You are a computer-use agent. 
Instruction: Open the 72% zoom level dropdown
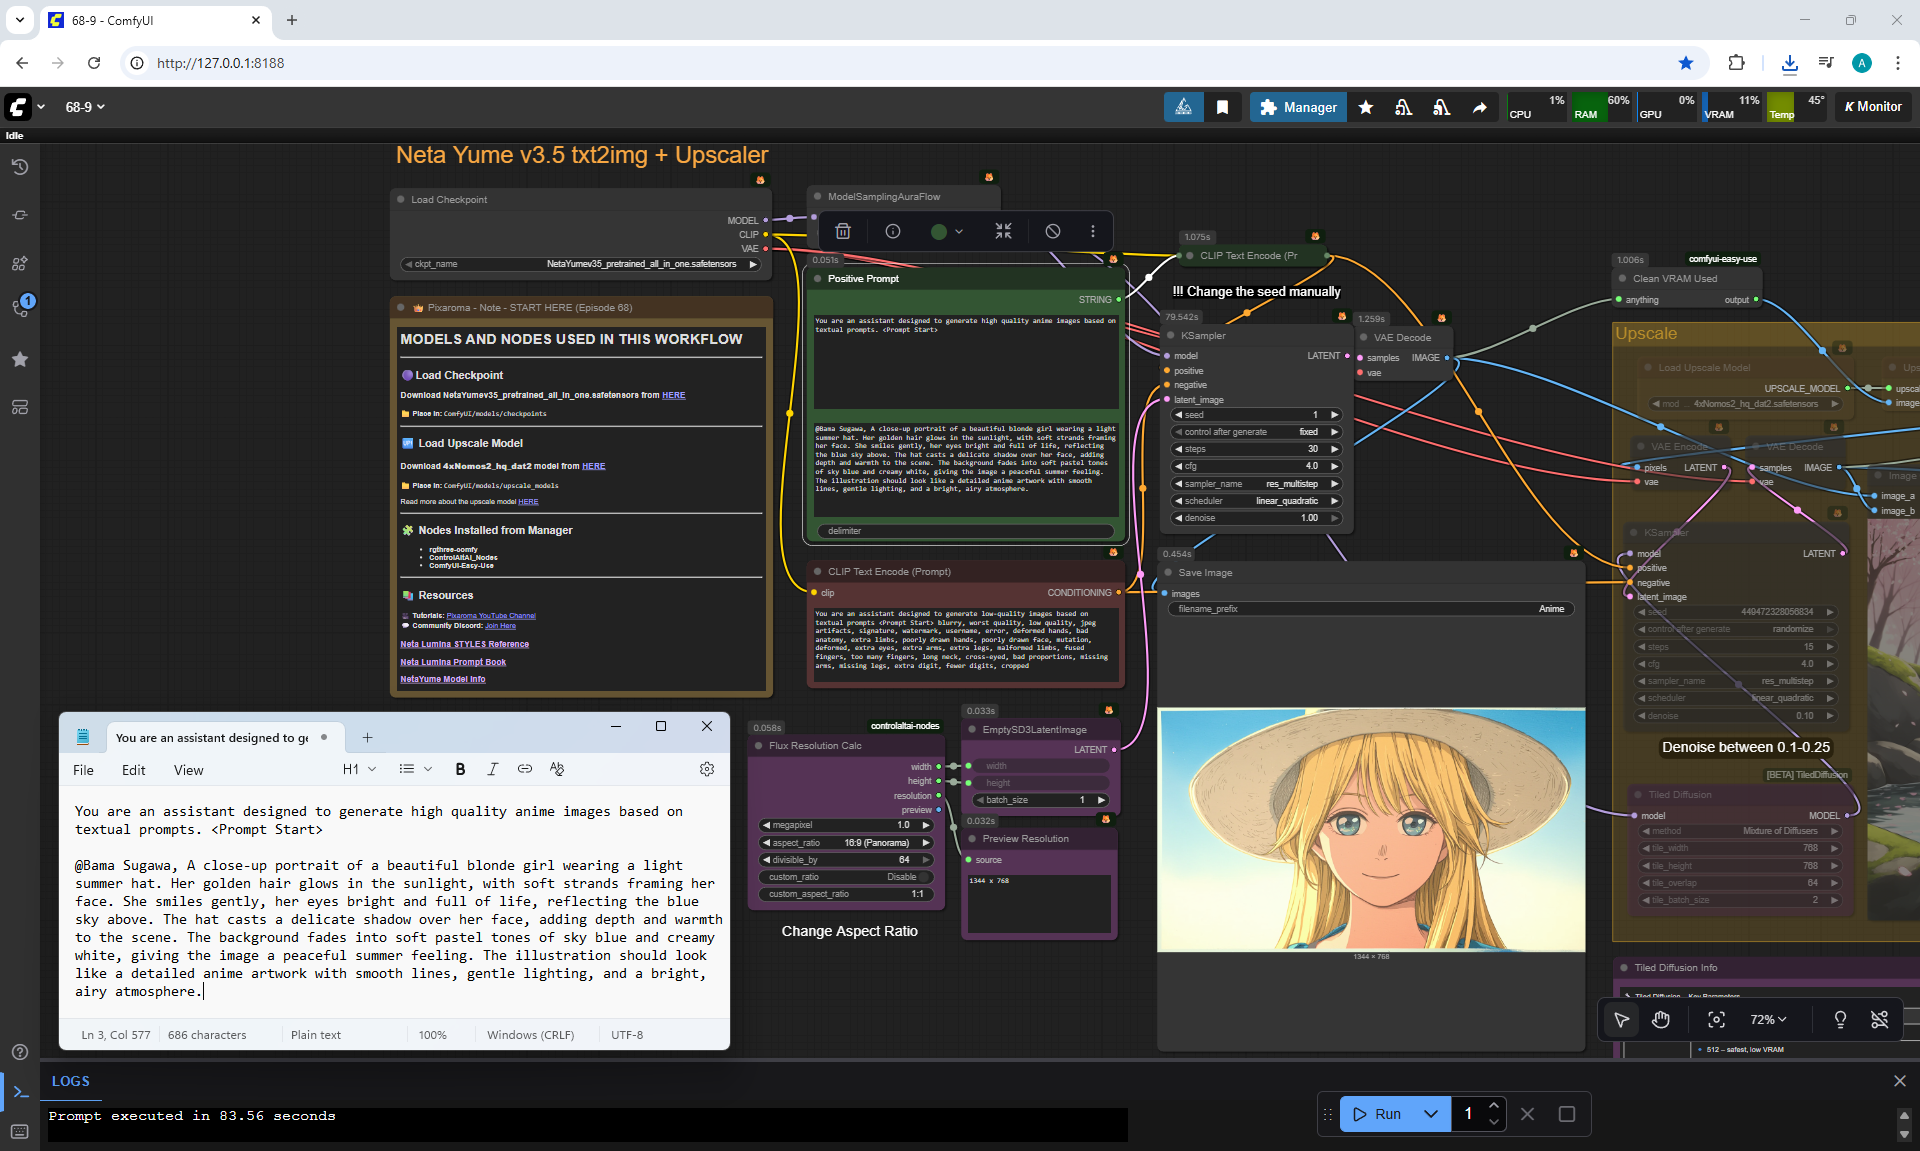click(1768, 1019)
